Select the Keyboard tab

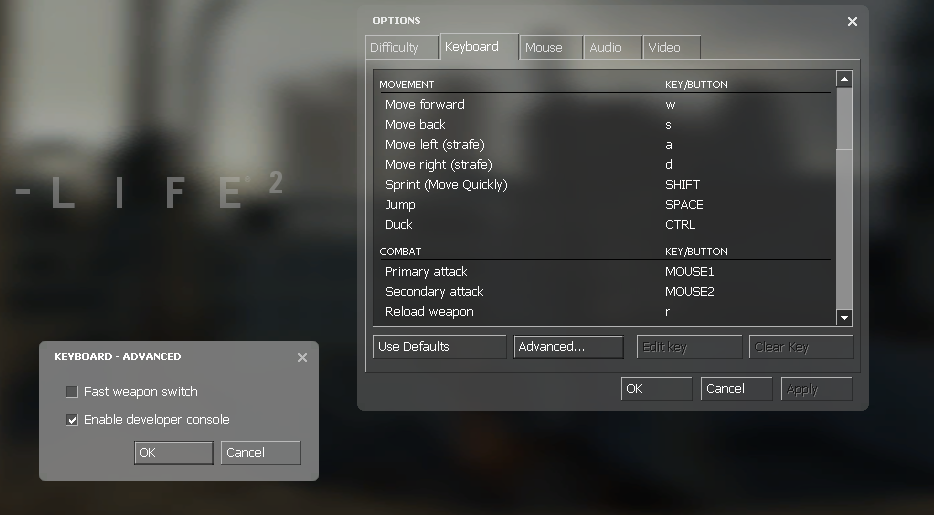[479, 46]
